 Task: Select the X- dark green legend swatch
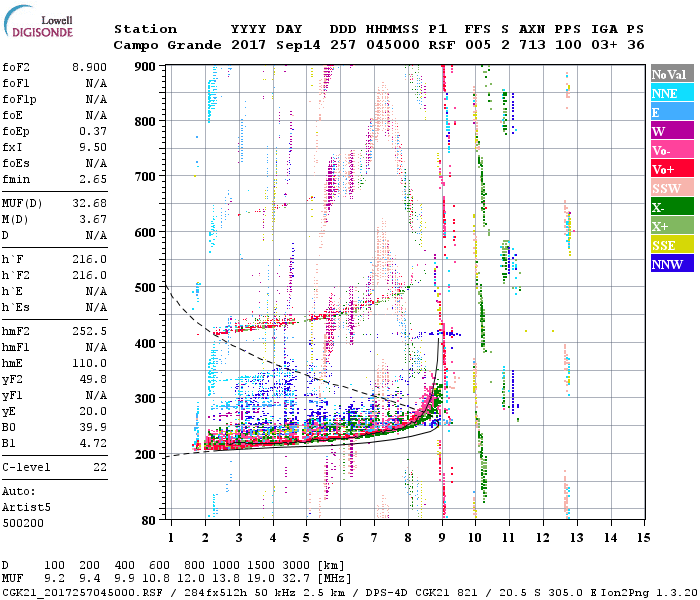point(672,207)
